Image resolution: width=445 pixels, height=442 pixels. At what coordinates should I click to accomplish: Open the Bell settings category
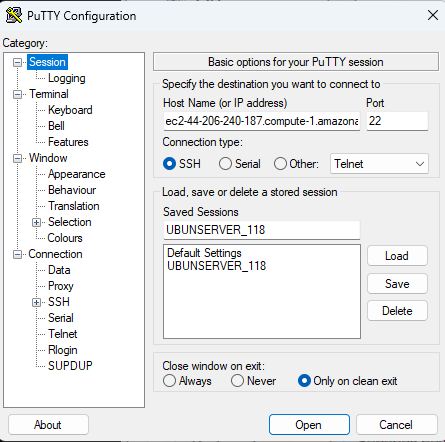click(56, 126)
